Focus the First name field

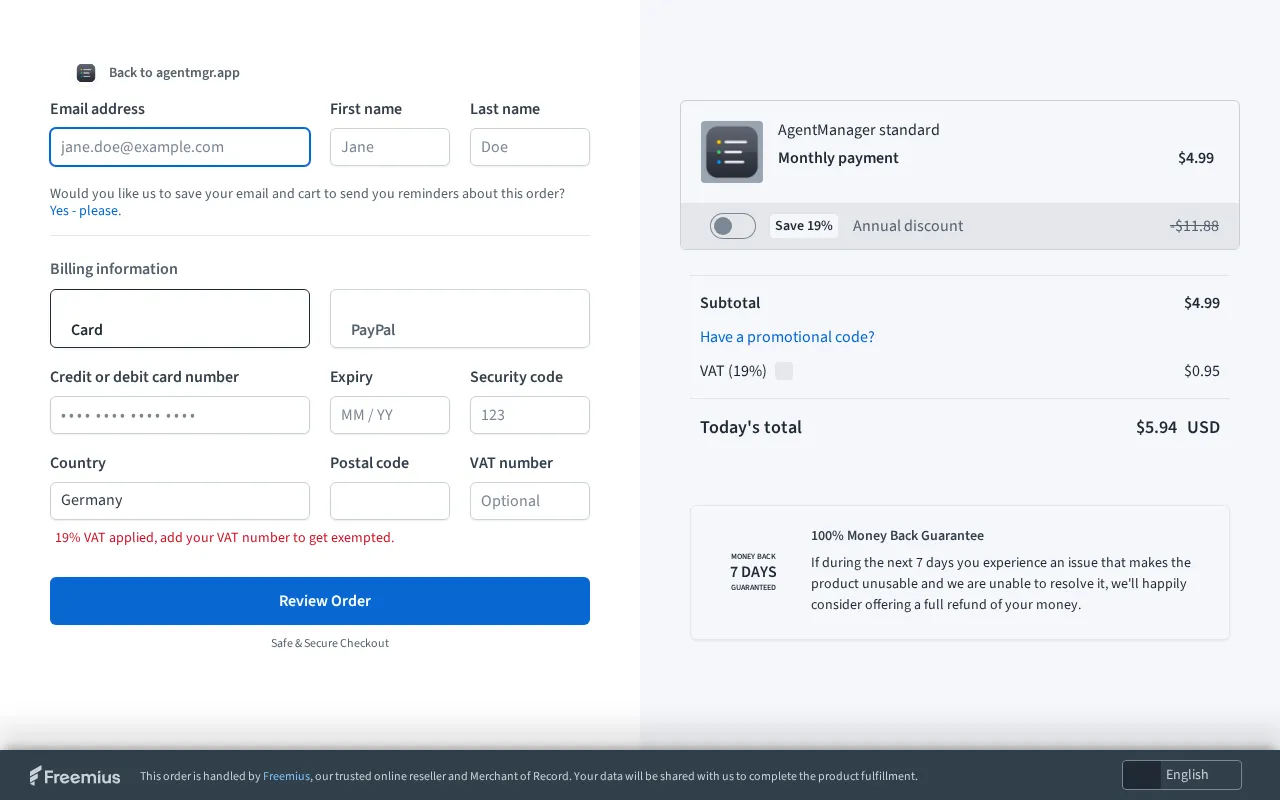[390, 147]
